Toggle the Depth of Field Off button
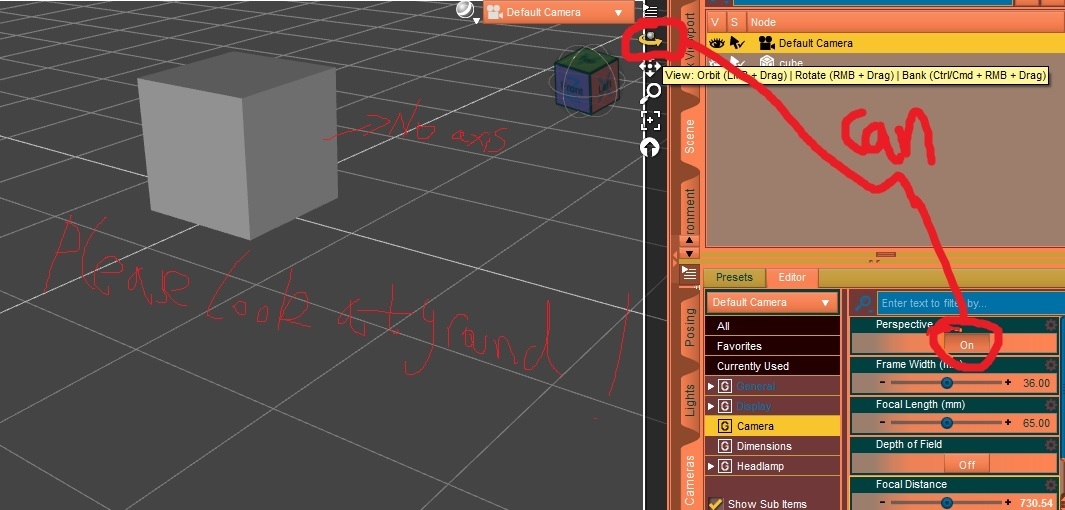Screen dimensions: 1065x510 (x=967, y=465)
